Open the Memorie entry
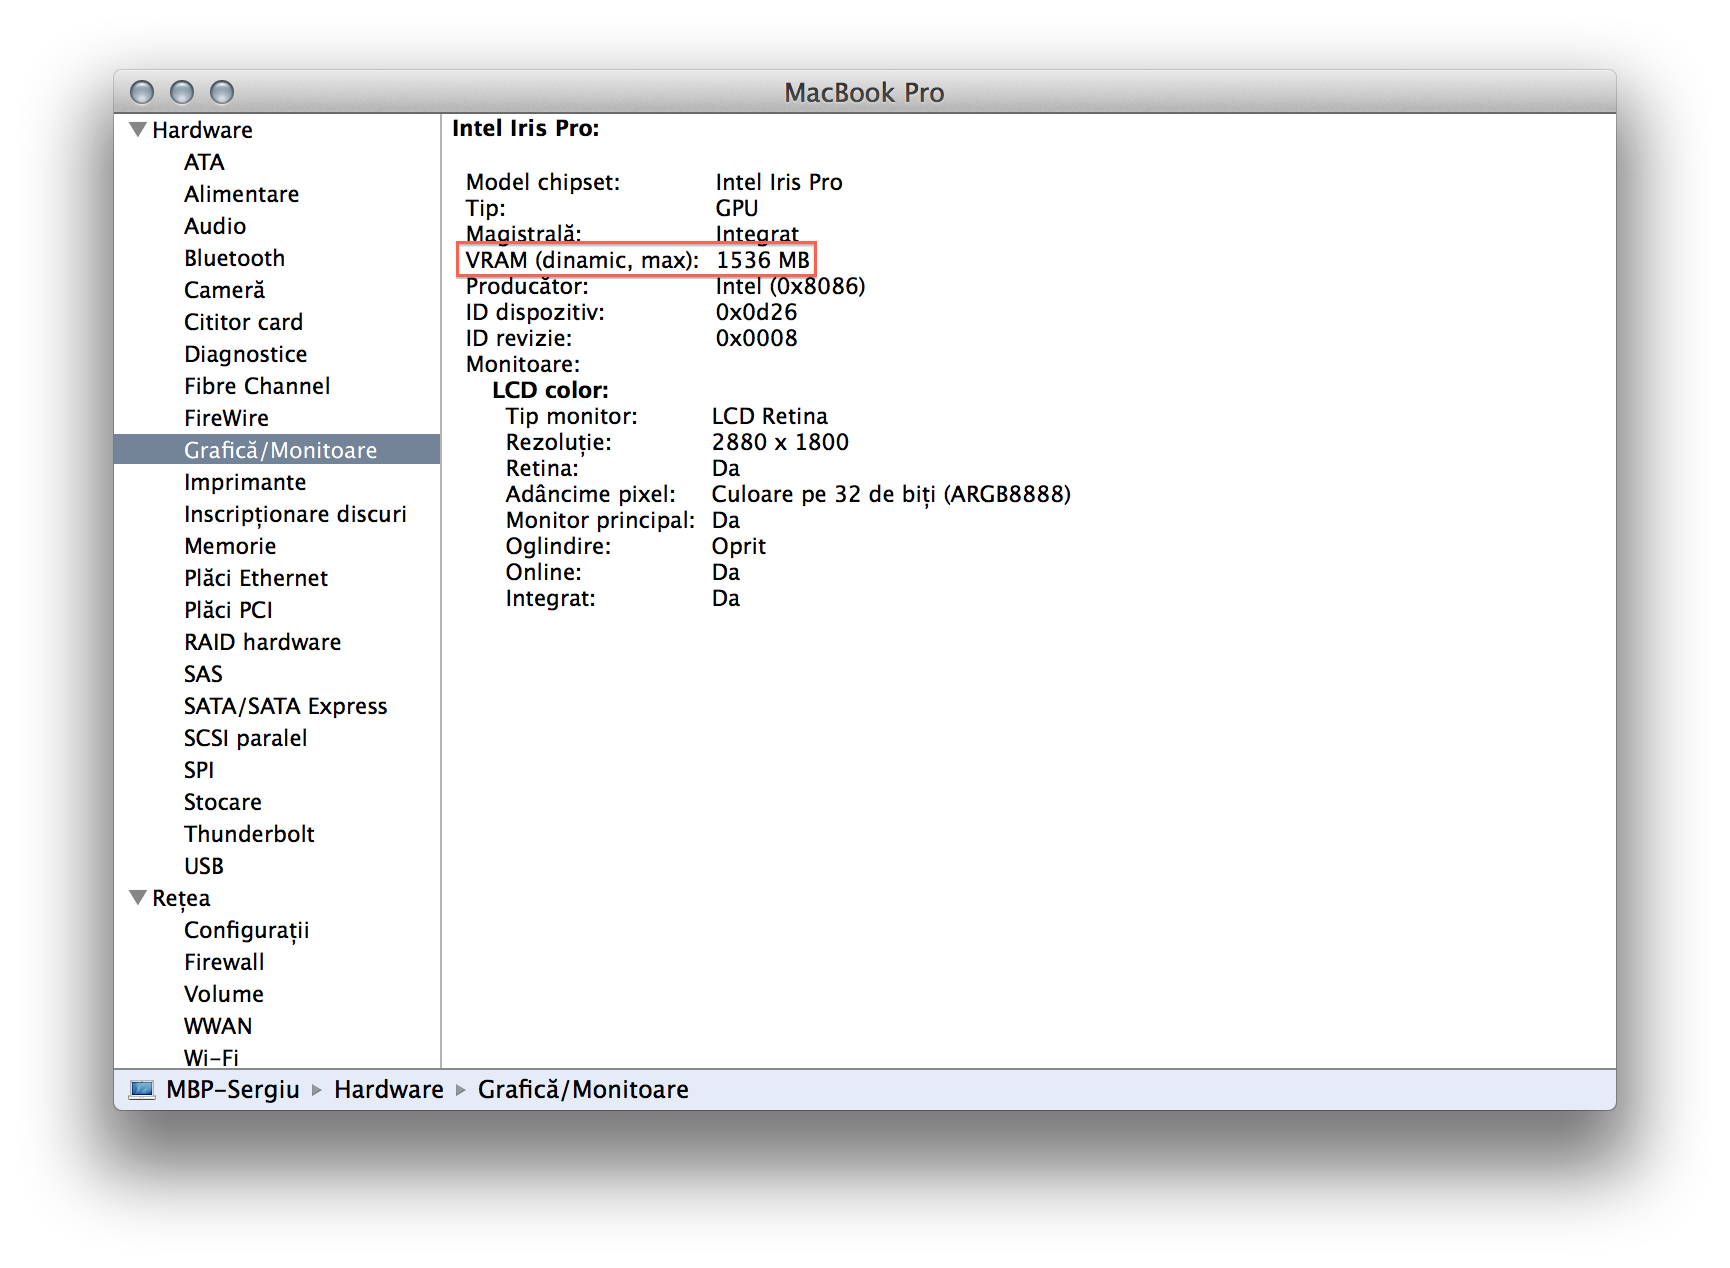Screen dimensions: 1730x1268 230,546
